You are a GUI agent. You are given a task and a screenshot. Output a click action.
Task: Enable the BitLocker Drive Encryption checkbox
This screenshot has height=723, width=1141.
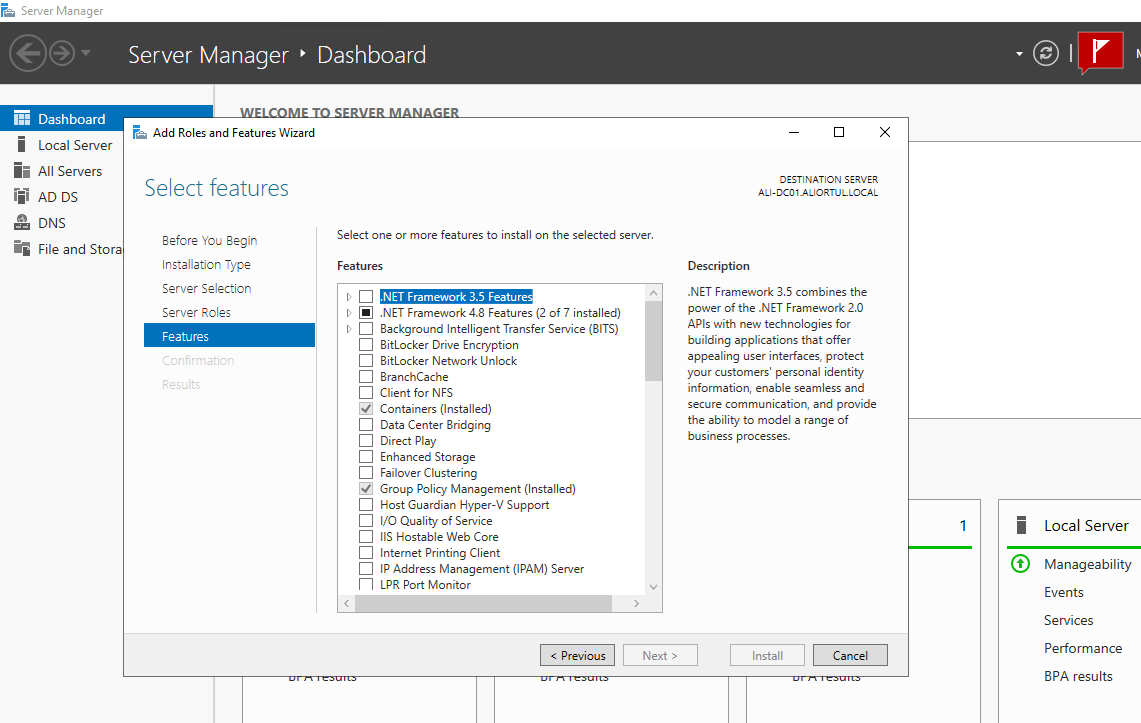[366, 345]
